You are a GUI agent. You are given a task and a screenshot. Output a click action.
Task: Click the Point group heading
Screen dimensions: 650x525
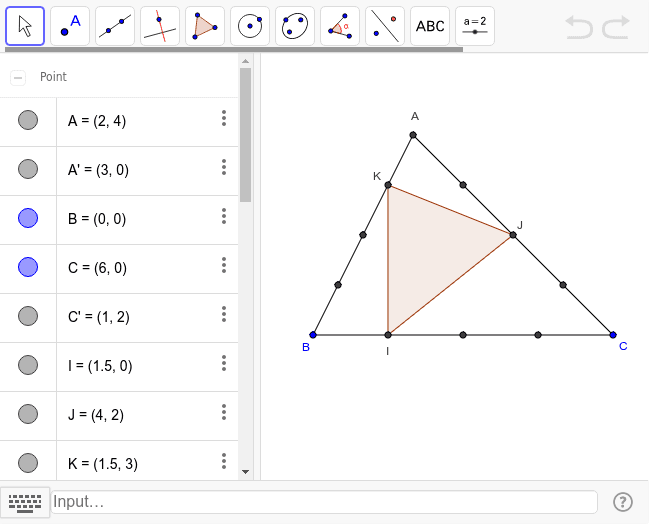pyautogui.click(x=53, y=77)
